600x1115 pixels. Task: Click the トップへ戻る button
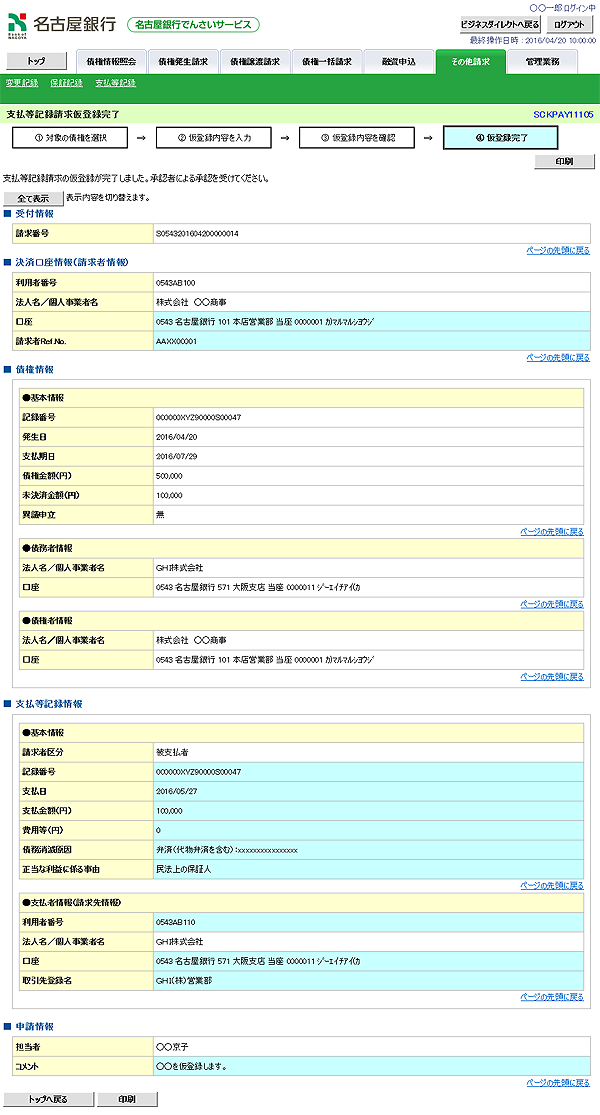point(48,1099)
